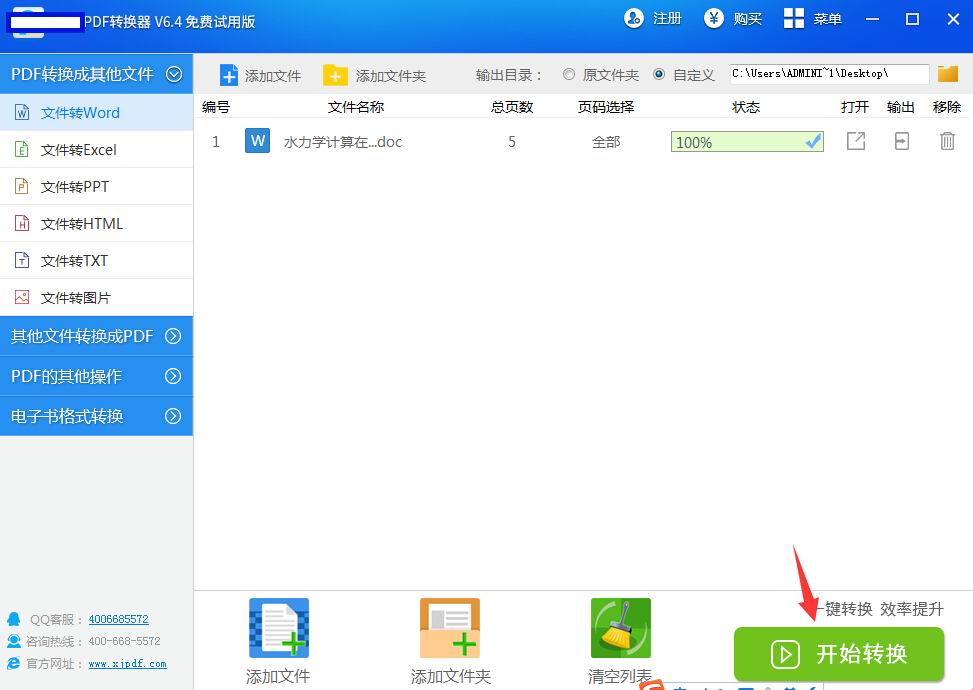This screenshot has width=973, height=690.
Task: Select 文件转Word menu item
Action: 96,112
